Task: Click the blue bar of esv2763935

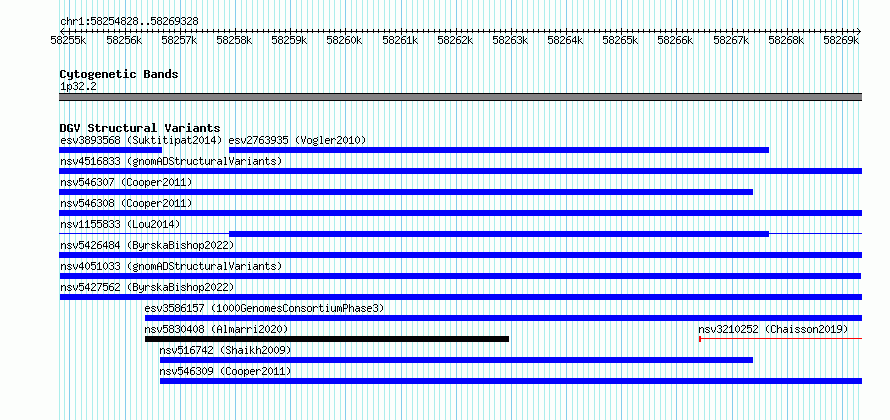Action: pyautogui.click(x=499, y=150)
